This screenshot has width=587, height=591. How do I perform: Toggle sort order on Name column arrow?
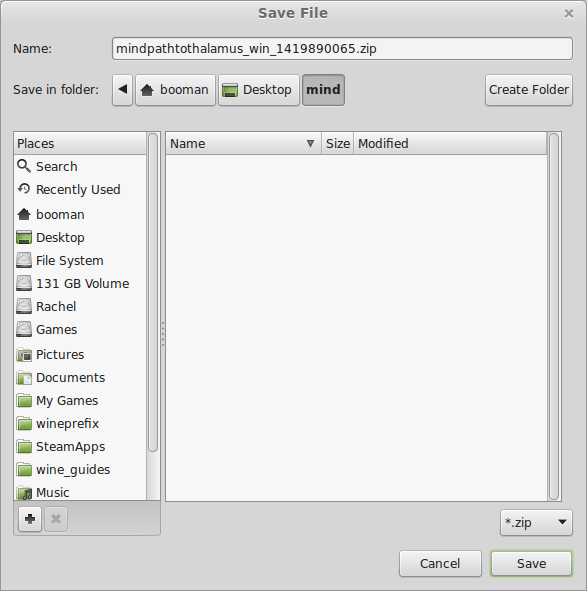click(310, 144)
